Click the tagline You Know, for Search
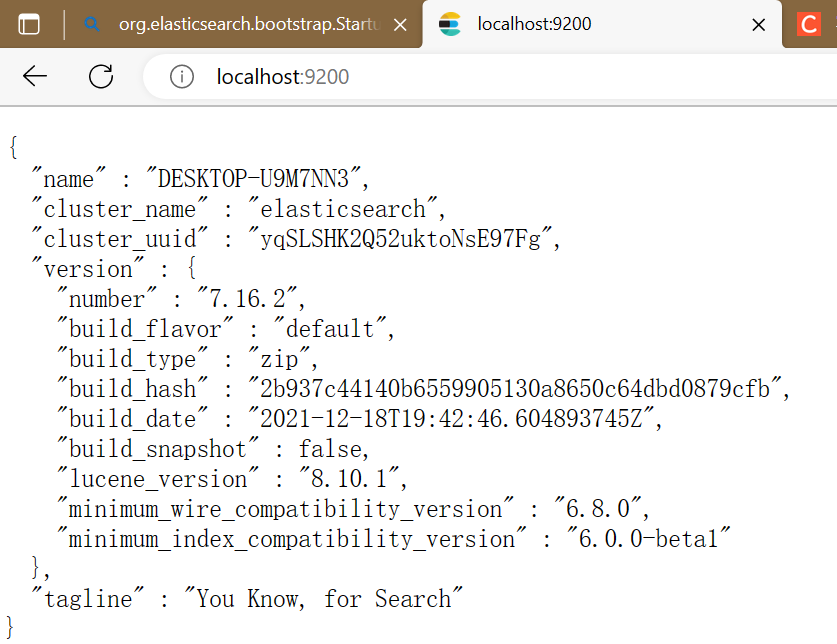The width and height of the screenshot is (837, 644). pos(330,598)
